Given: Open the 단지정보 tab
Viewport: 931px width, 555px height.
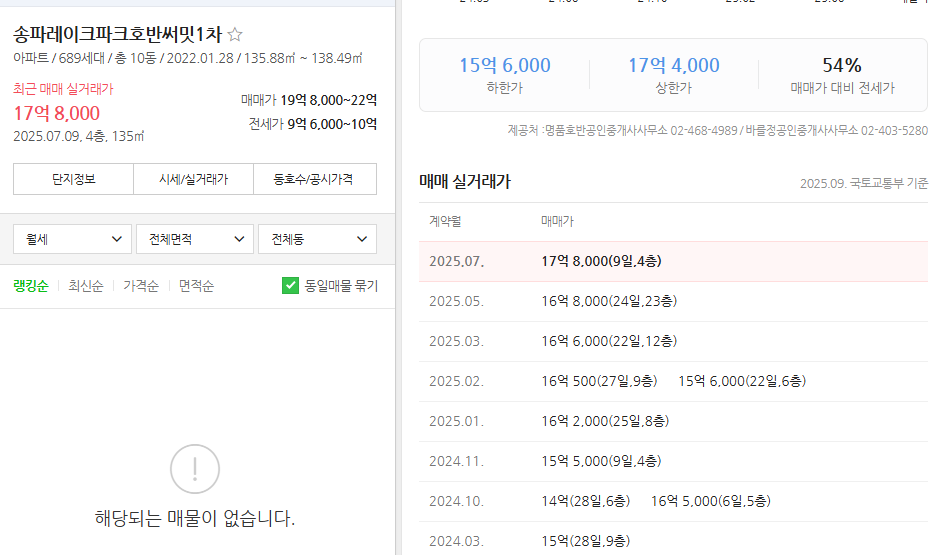Looking at the screenshot, I should (74, 179).
